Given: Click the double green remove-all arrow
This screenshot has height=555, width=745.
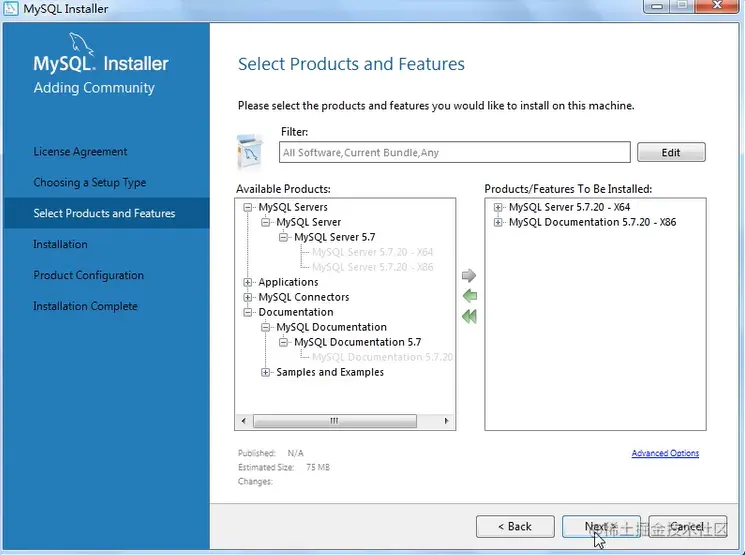Looking at the screenshot, I should (x=469, y=316).
